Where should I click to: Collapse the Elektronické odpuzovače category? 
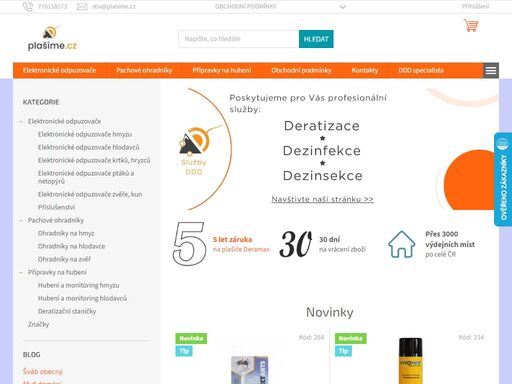point(21,121)
